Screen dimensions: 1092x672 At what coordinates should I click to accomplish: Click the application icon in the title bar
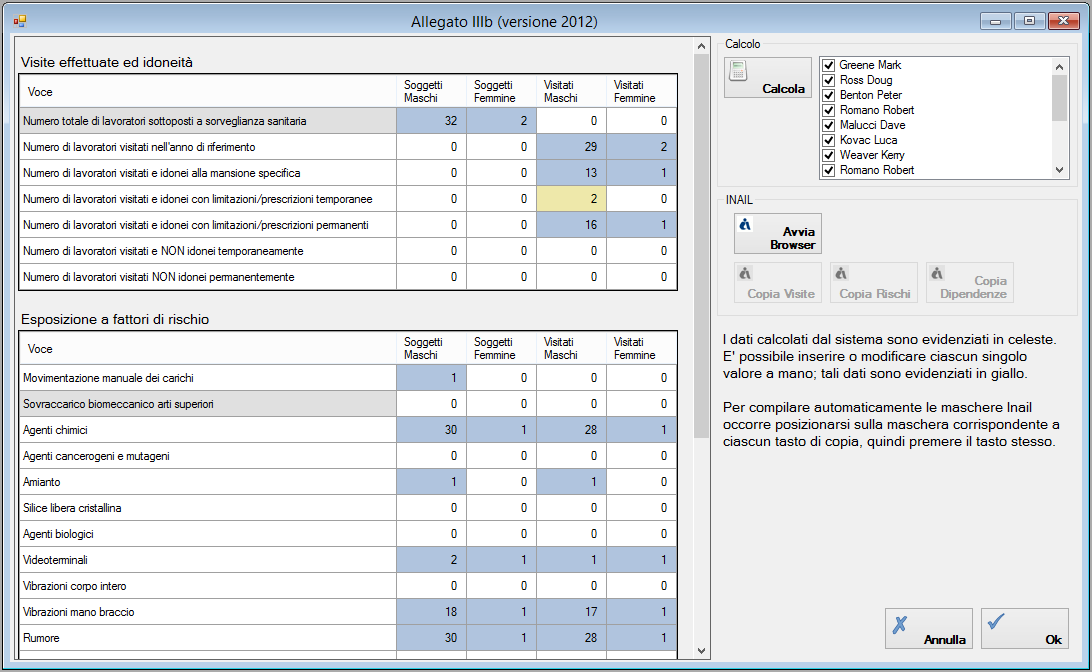[x=20, y=22]
